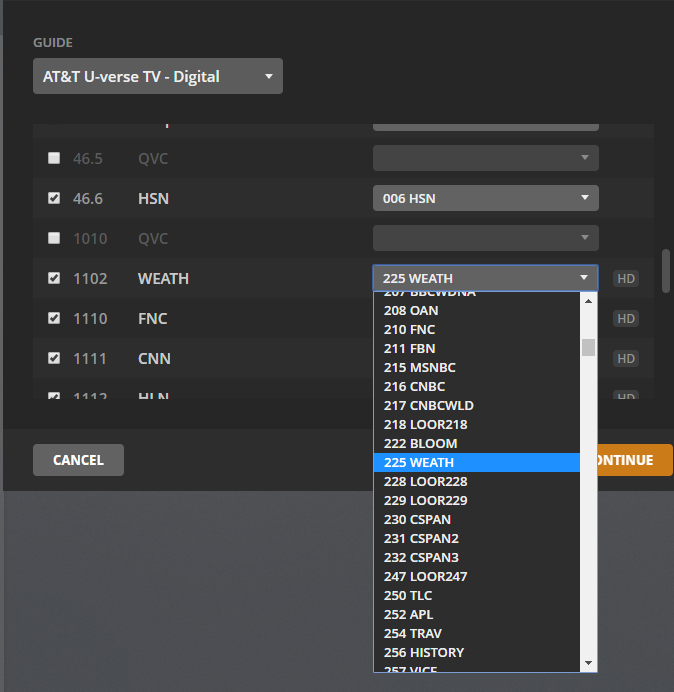Select 210 FNC from the list
This screenshot has width=674, height=692.
click(x=477, y=330)
